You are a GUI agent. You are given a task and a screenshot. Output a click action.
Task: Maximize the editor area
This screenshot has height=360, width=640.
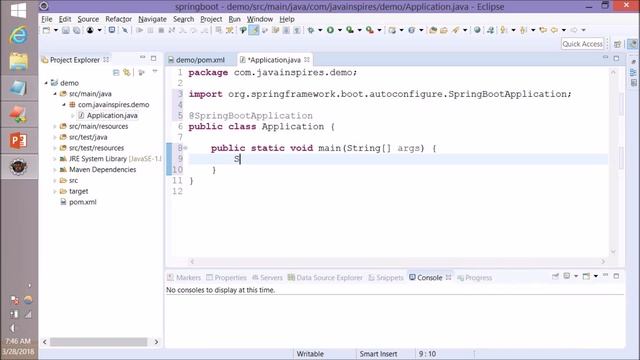tap(616, 58)
